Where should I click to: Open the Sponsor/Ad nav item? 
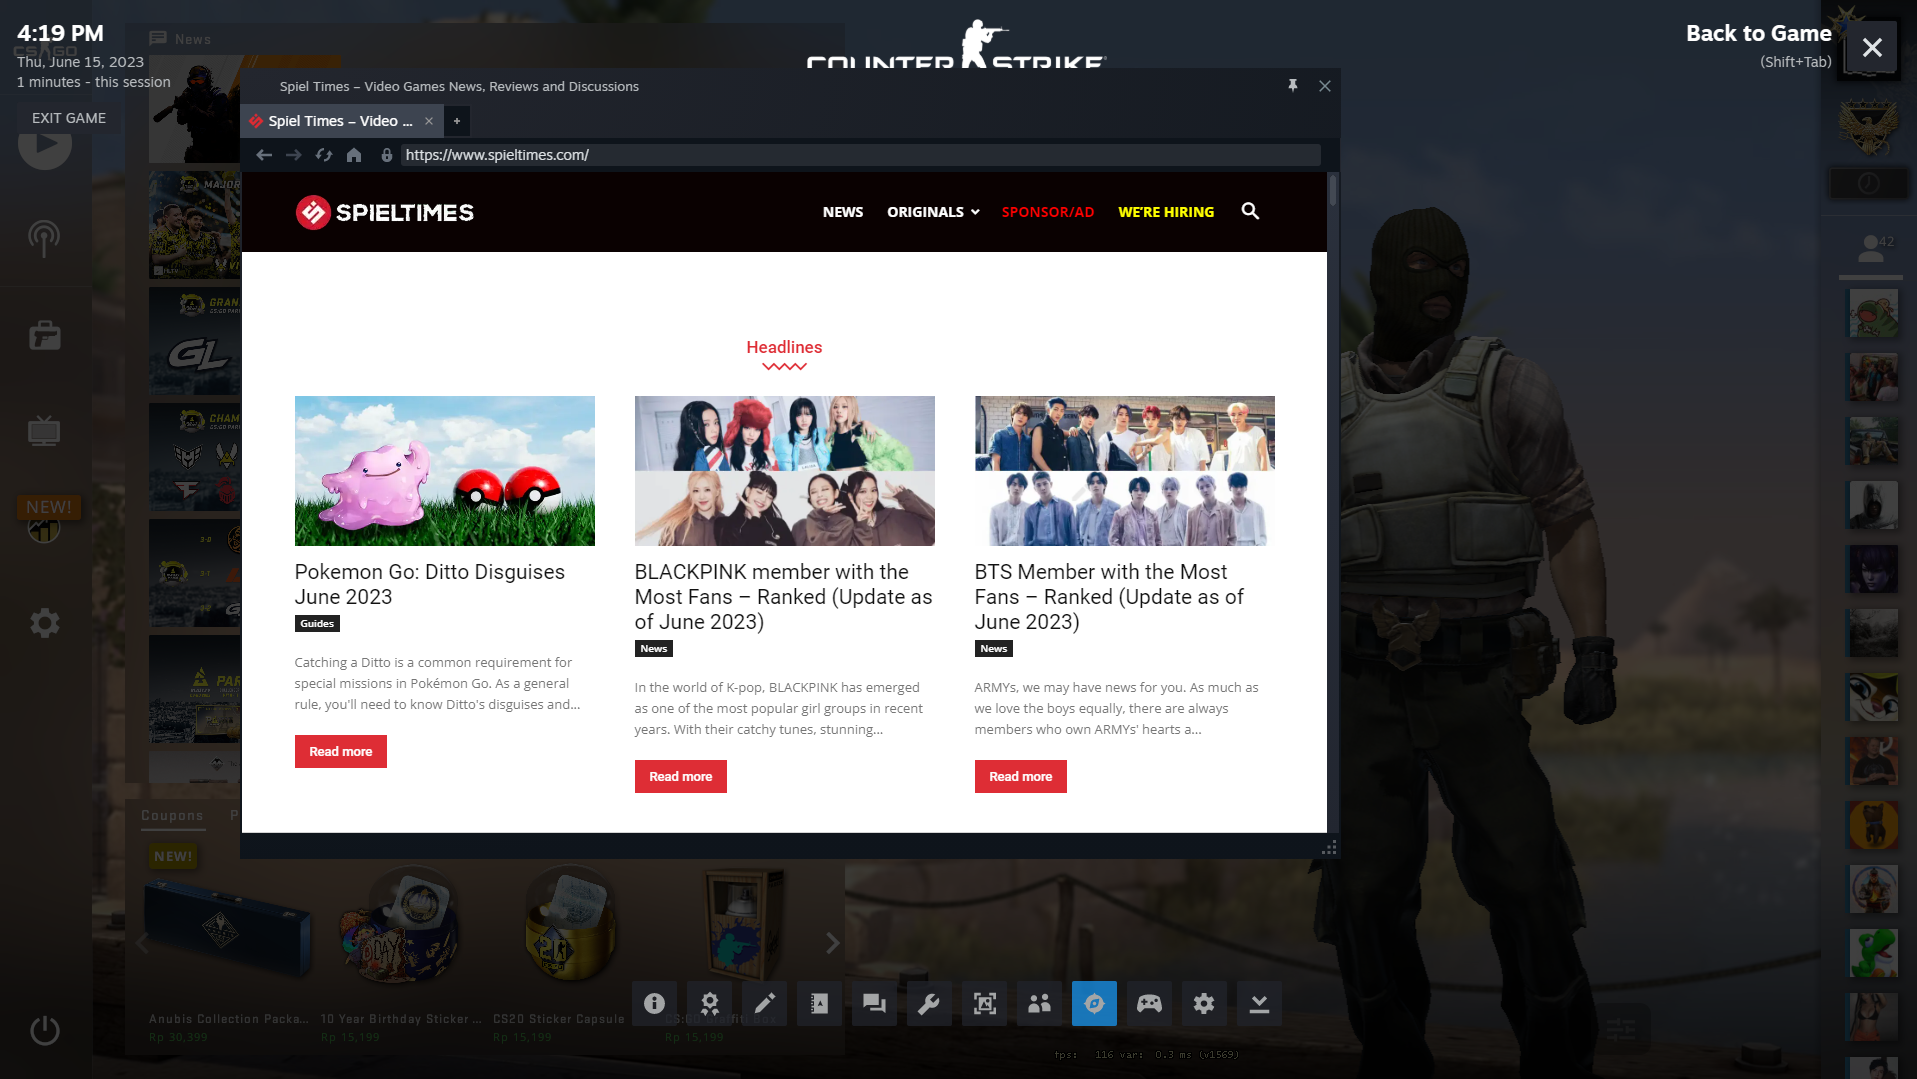[x=1048, y=212]
